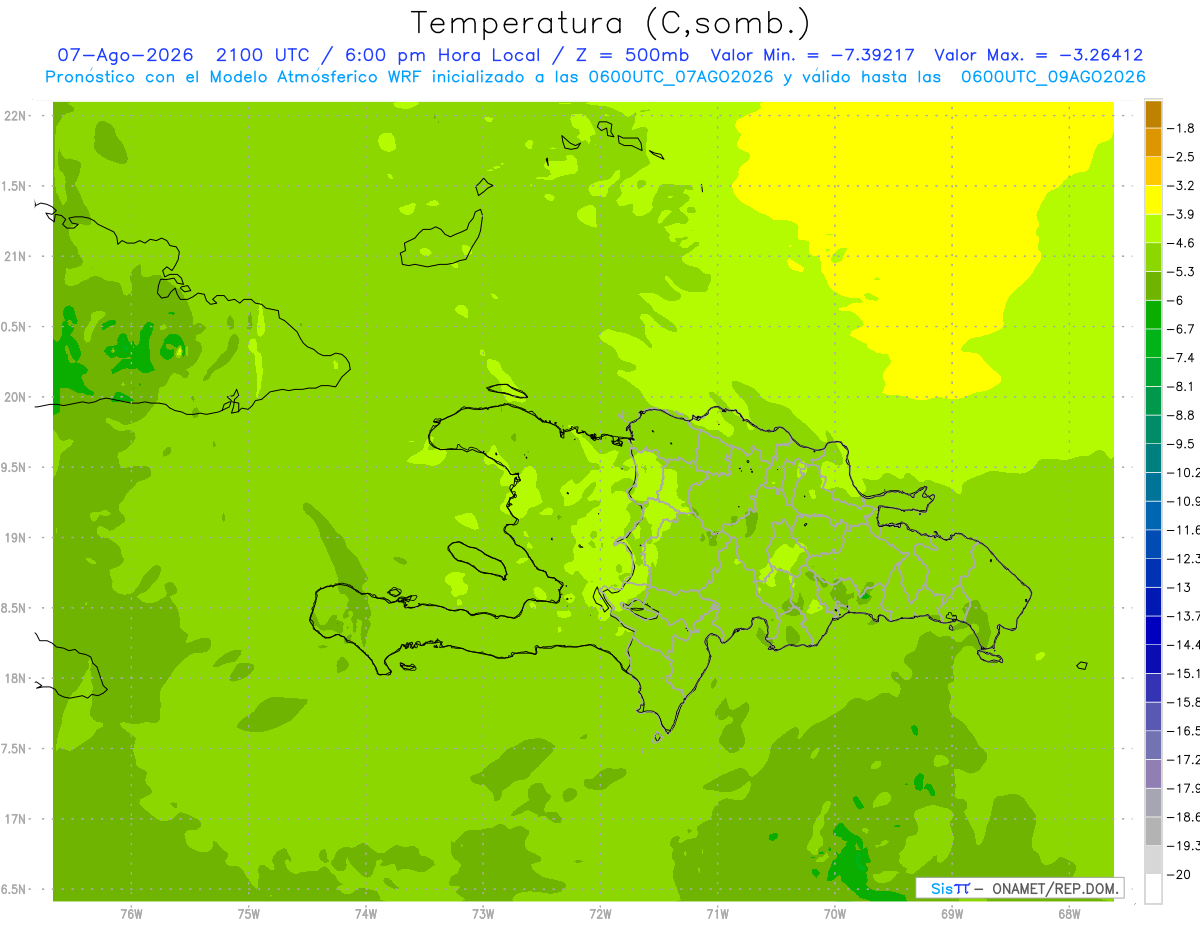
Task: Click the '68W' longitude label
Action: [x=1069, y=914]
